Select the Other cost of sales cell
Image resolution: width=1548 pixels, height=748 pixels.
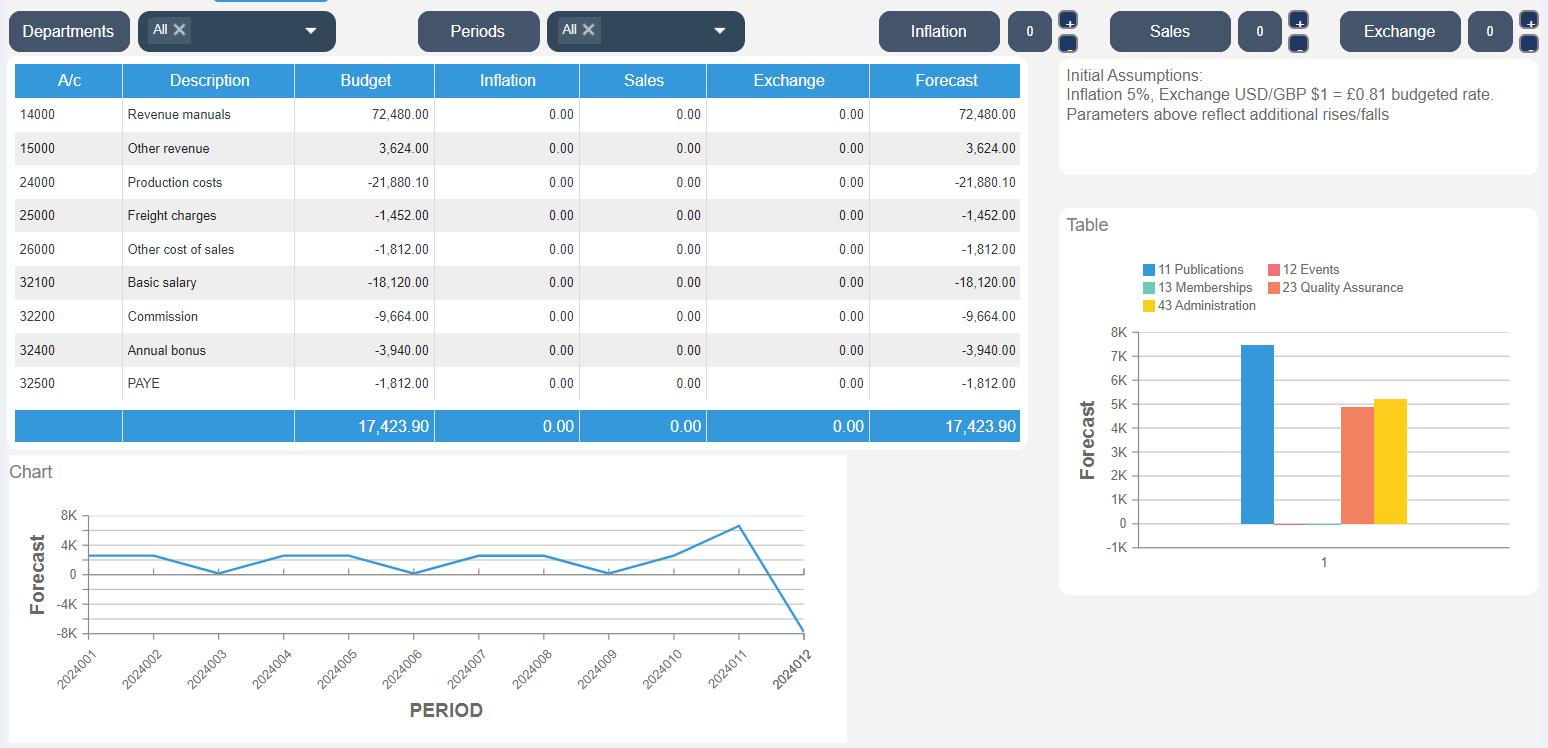[x=208, y=250]
